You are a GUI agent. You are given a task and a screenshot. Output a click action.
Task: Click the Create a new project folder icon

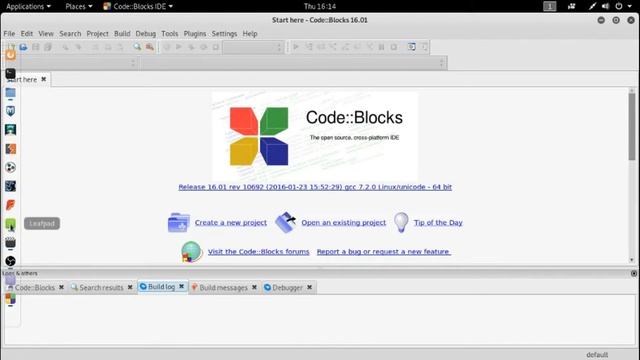pos(178,222)
